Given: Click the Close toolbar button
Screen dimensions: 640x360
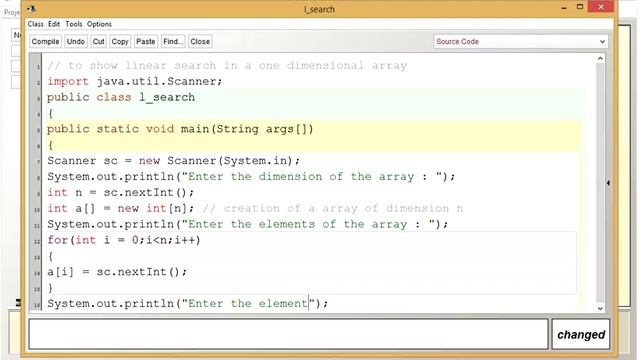Looking at the screenshot, I should pos(200,41).
